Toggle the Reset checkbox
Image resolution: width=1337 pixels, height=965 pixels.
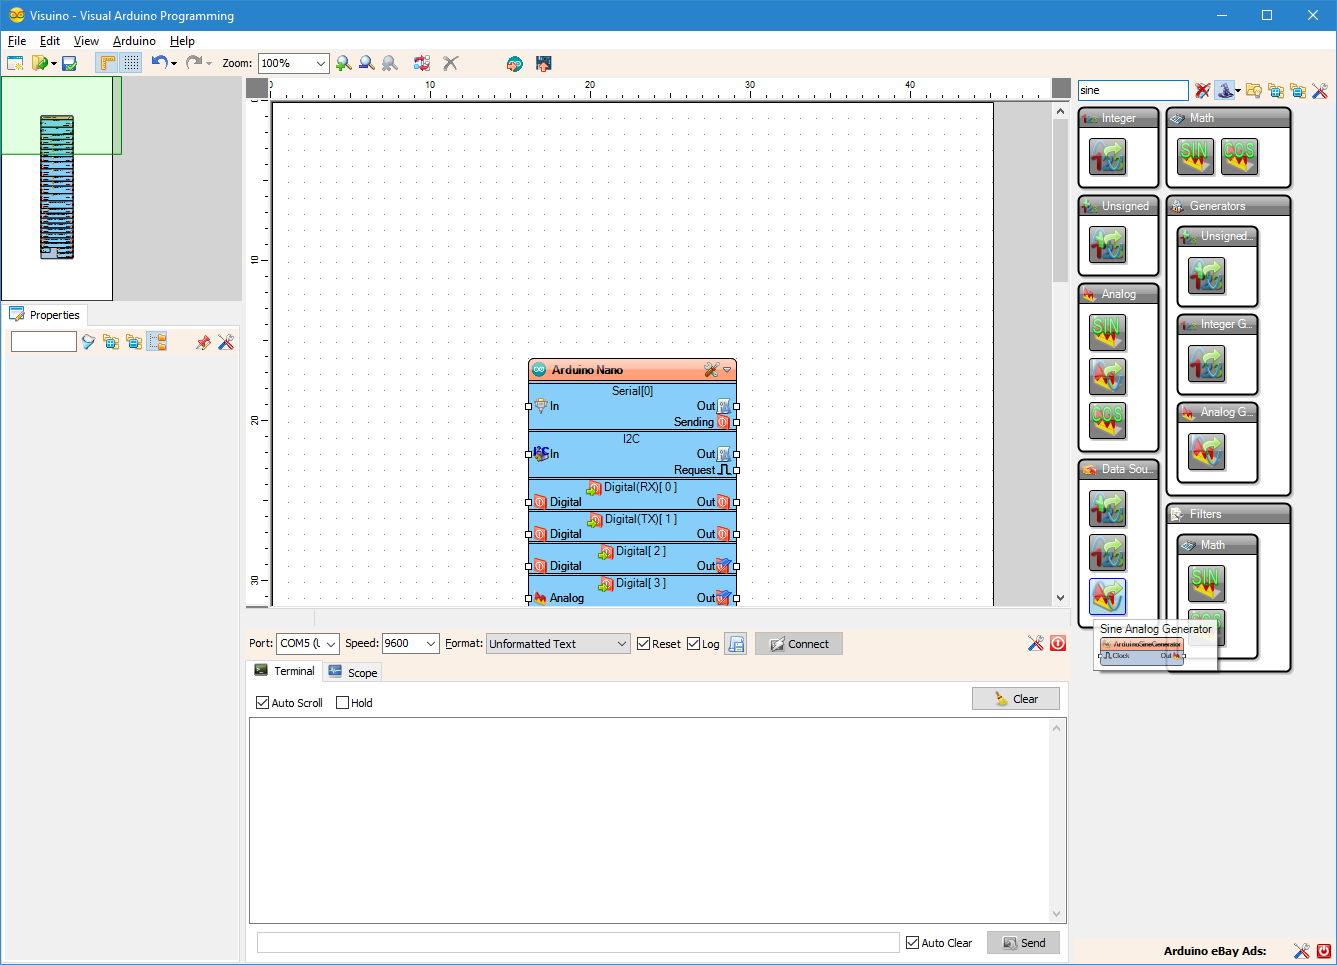(659, 644)
